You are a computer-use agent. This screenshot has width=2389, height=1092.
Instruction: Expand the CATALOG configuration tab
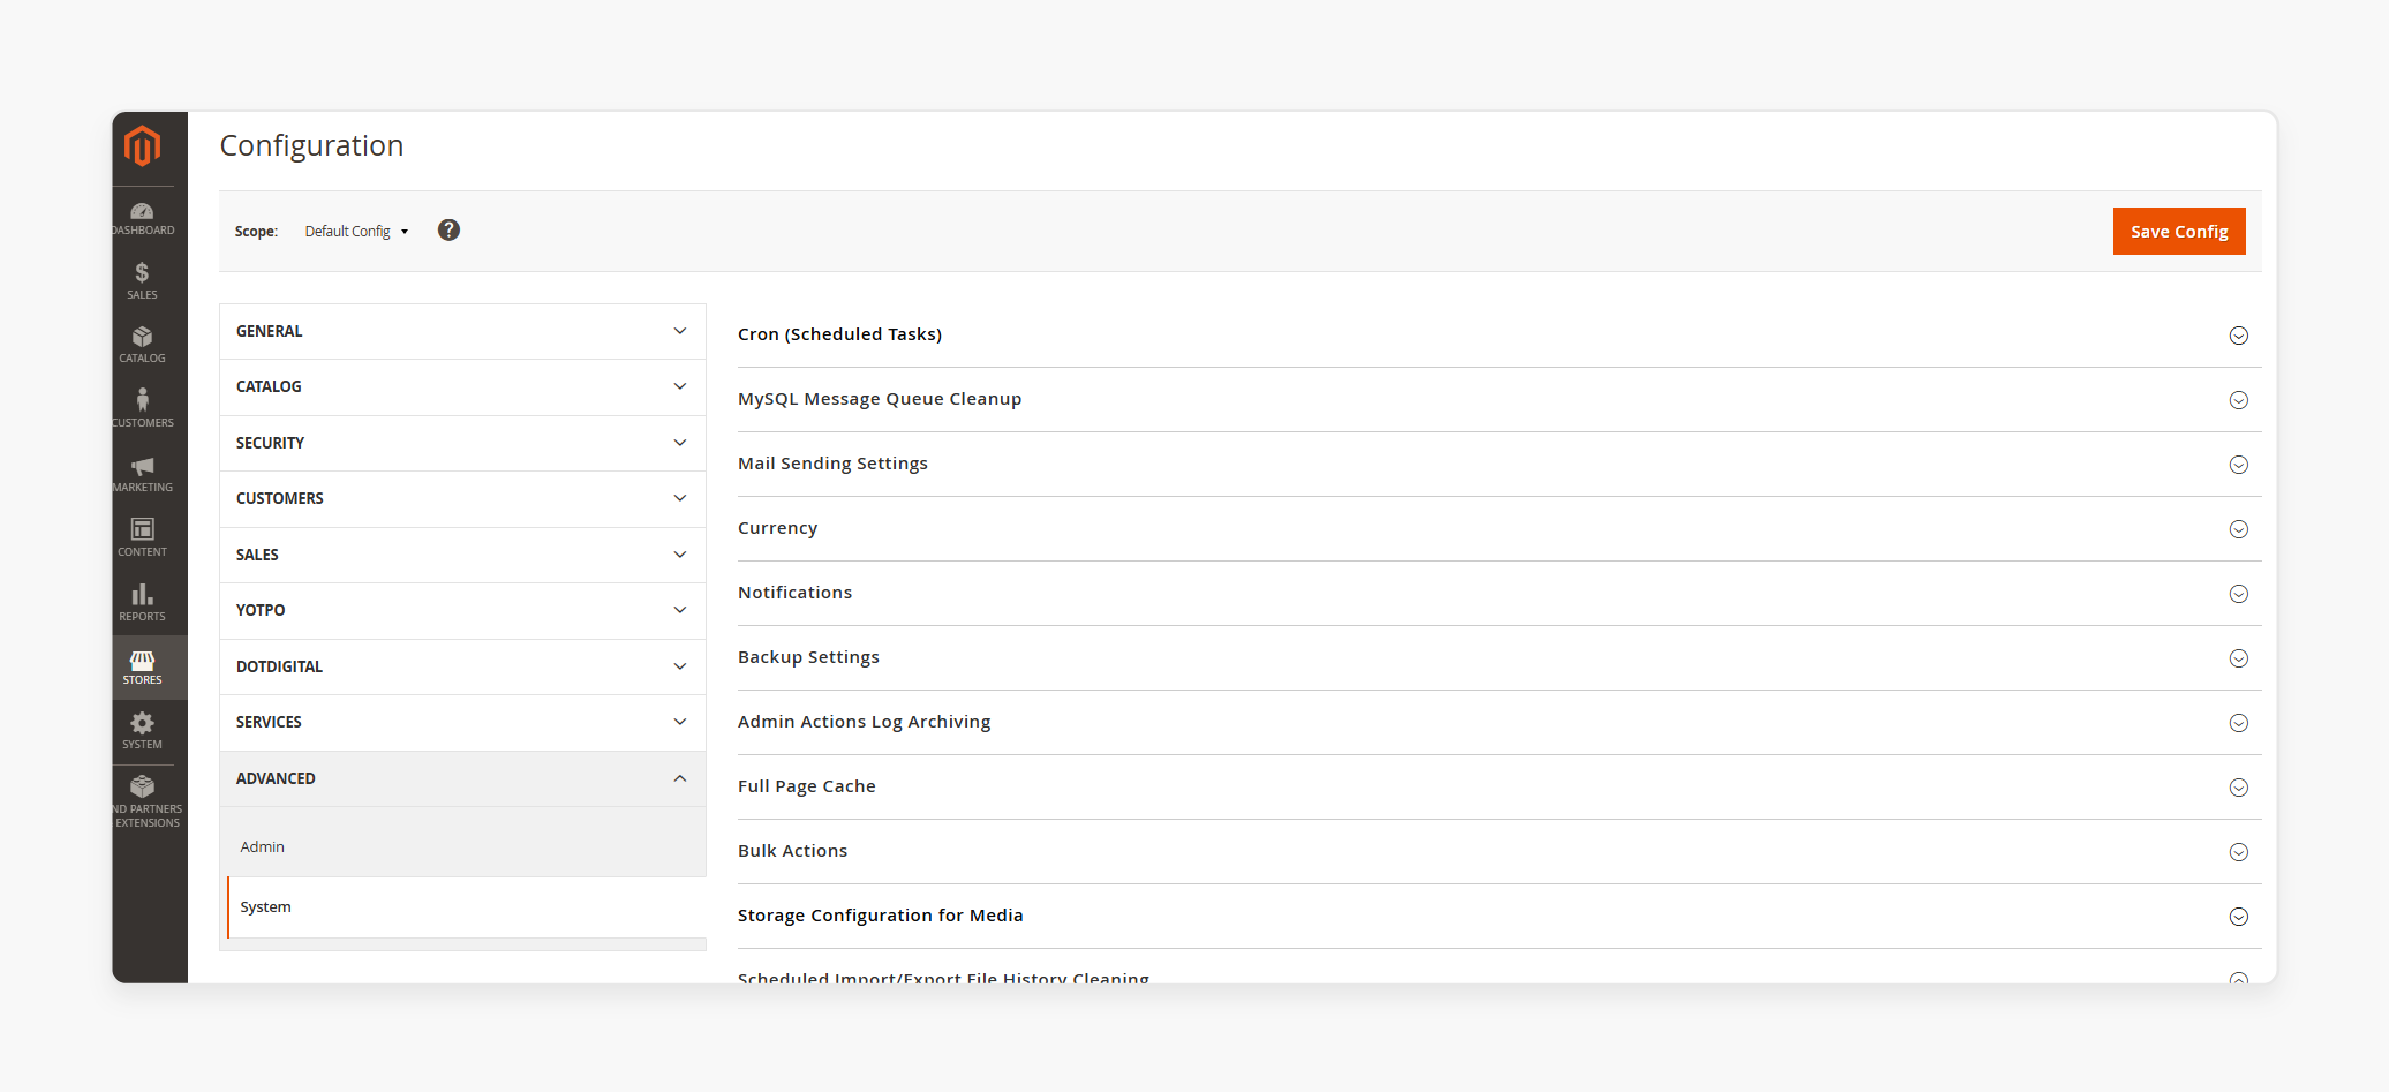point(463,387)
